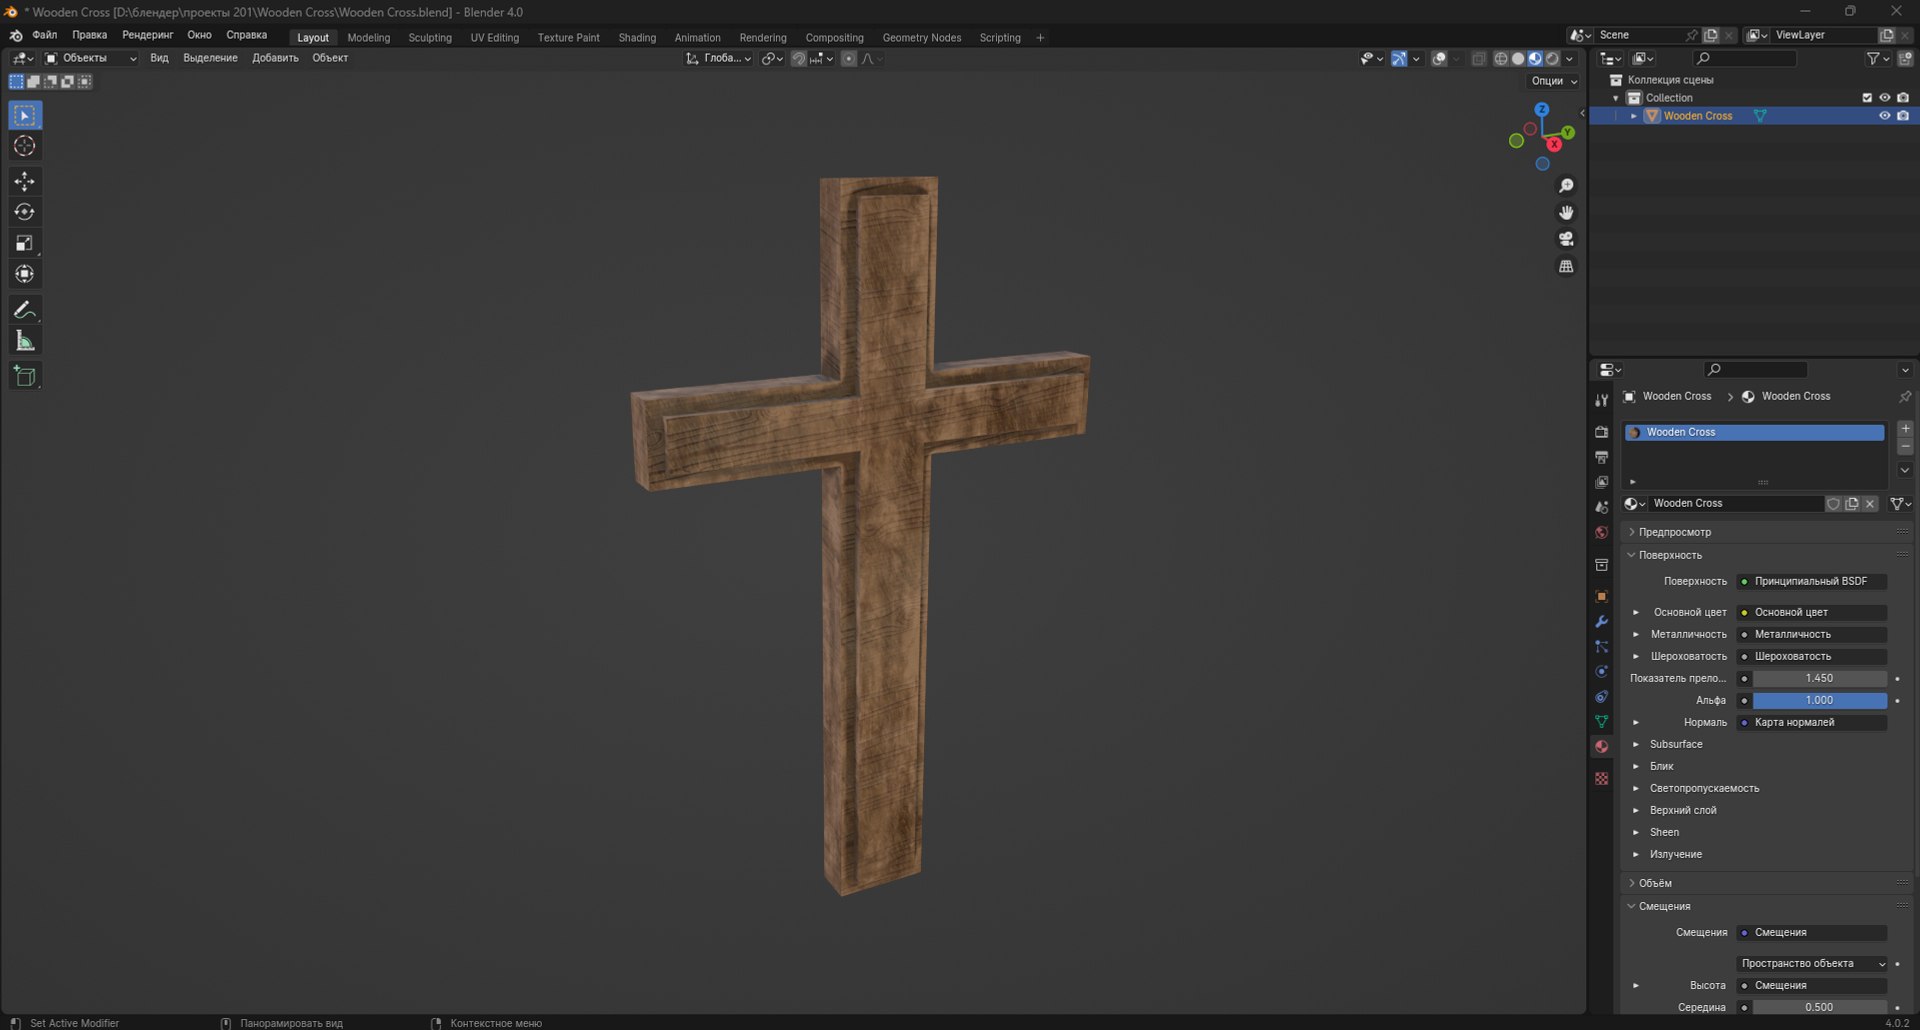Image resolution: width=1920 pixels, height=1030 pixels.
Task: Click the add material slot plus button
Action: 1905,429
